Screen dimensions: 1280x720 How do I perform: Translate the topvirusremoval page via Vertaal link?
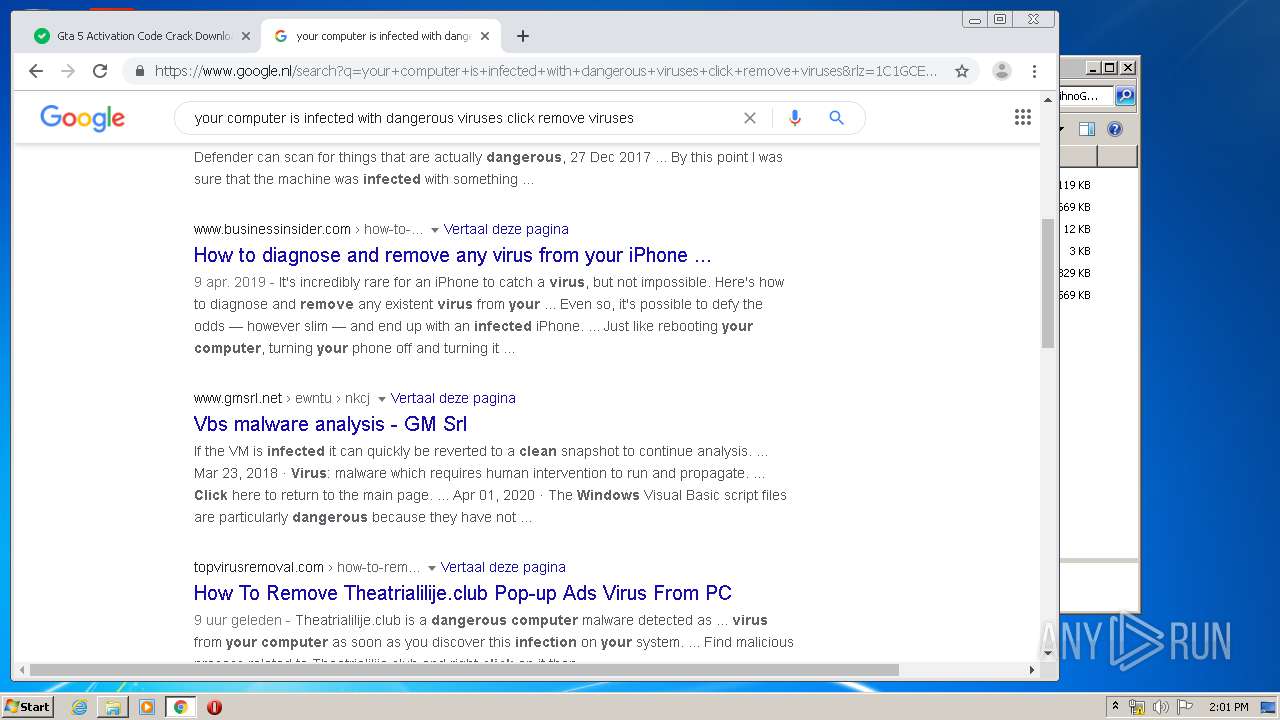point(503,567)
